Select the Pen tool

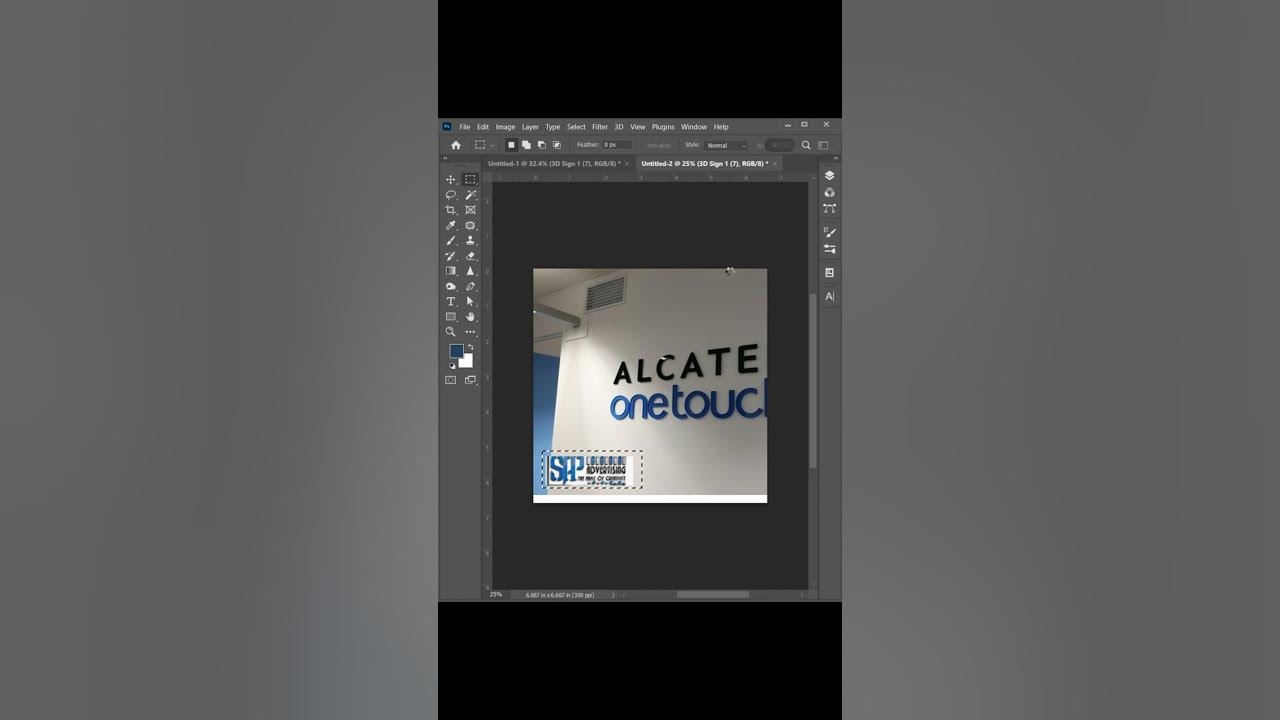470,287
